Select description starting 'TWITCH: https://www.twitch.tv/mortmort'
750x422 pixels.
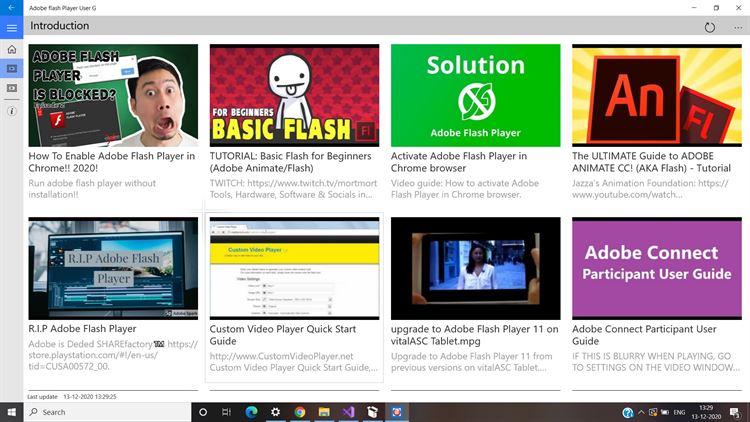[293, 189]
